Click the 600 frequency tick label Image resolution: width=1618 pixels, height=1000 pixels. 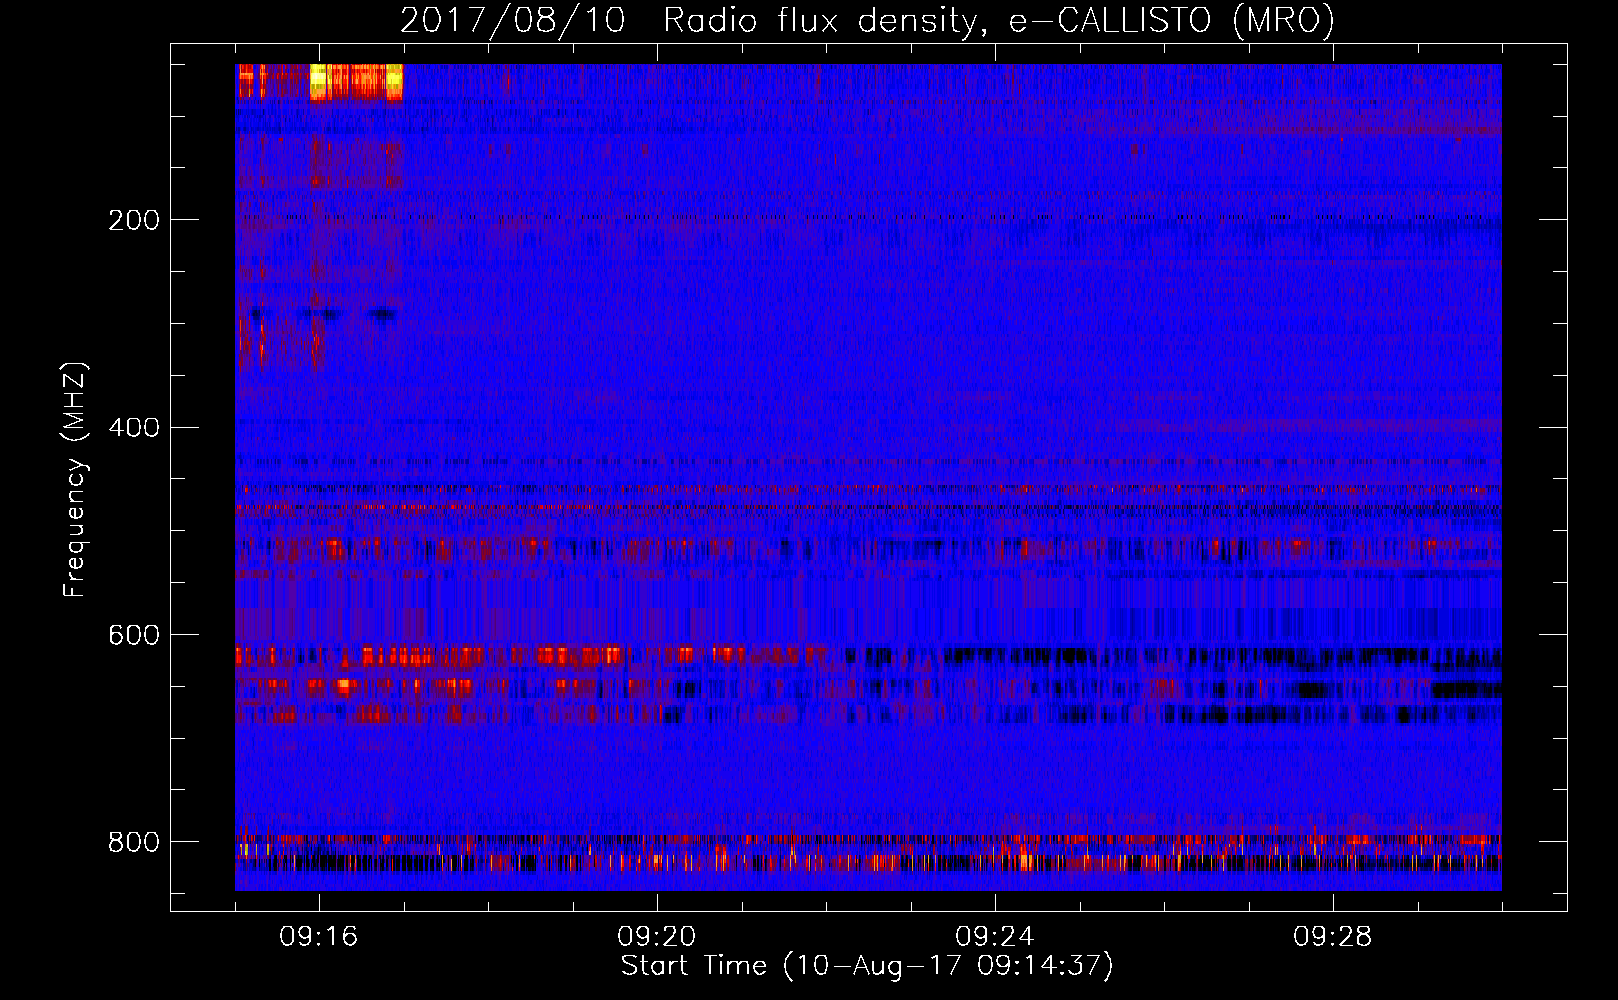(x=134, y=636)
